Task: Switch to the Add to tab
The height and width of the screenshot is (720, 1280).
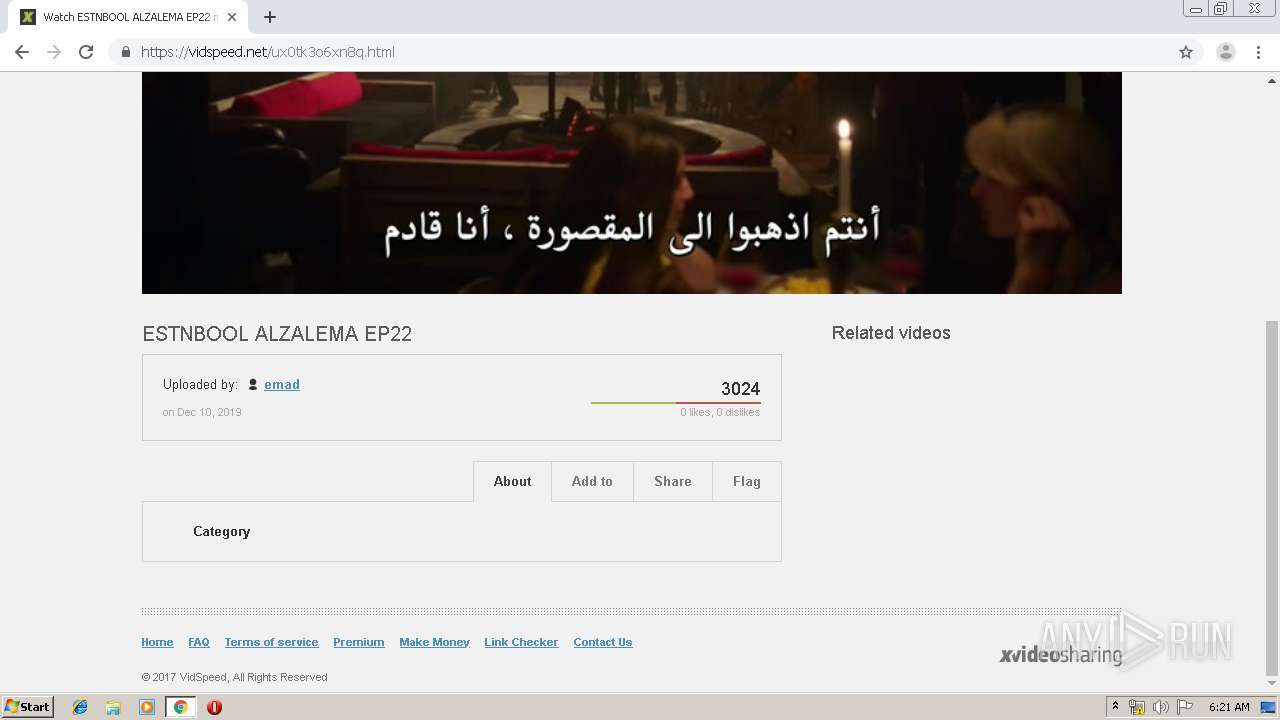Action: tap(592, 481)
